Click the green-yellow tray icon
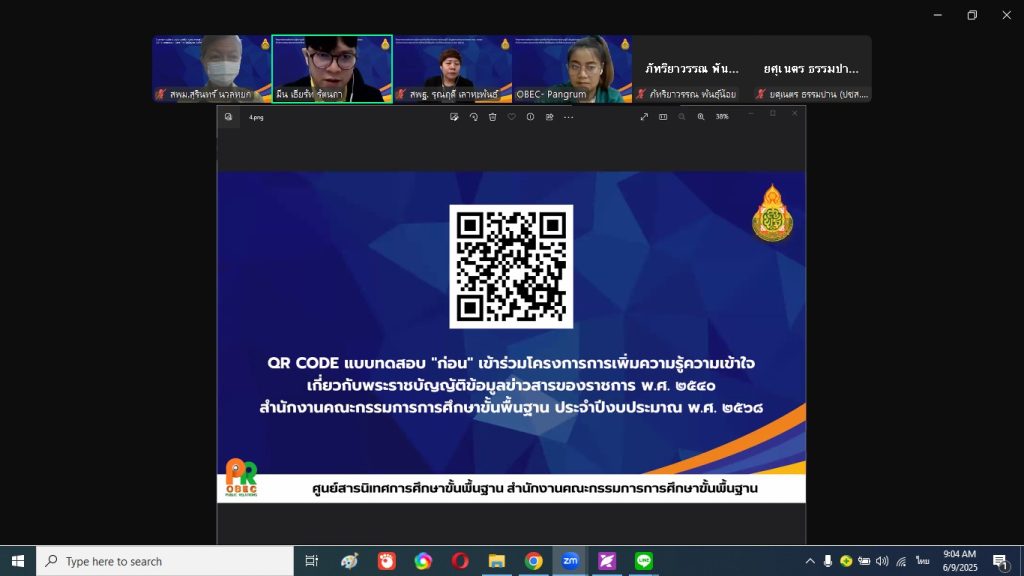 coord(846,561)
